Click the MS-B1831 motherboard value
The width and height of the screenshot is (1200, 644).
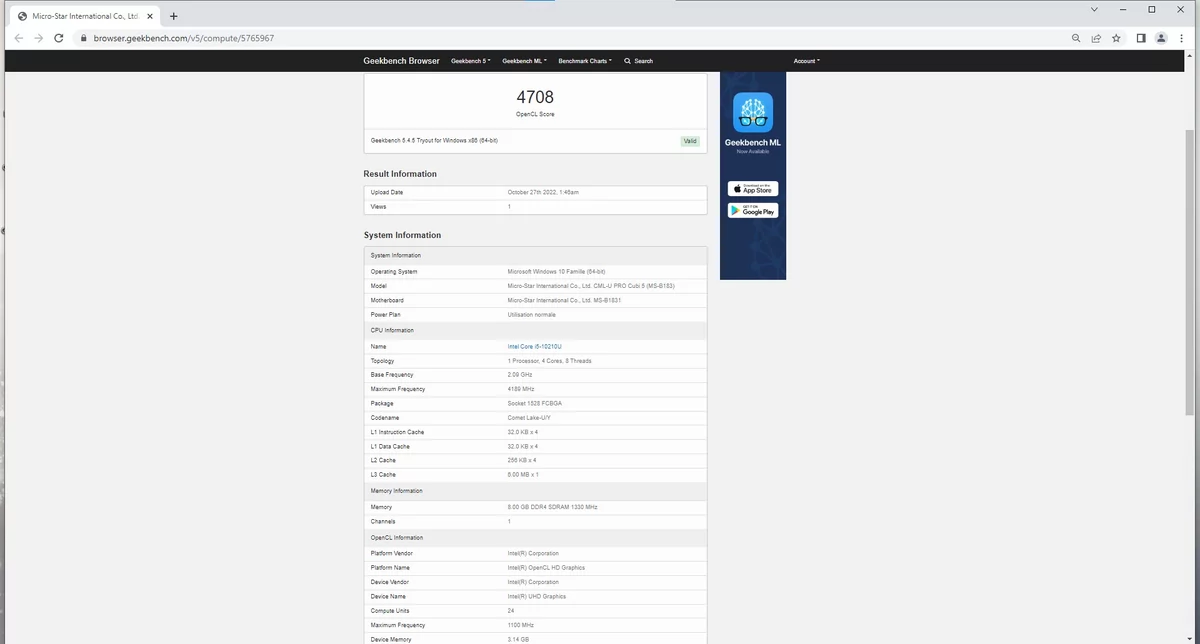(x=564, y=300)
